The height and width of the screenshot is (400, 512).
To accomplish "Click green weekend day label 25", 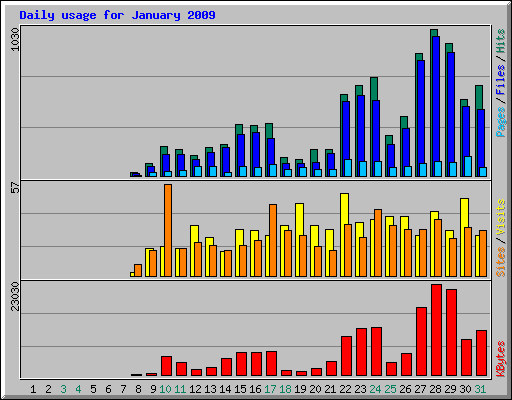I will pyautogui.click(x=390, y=389).
